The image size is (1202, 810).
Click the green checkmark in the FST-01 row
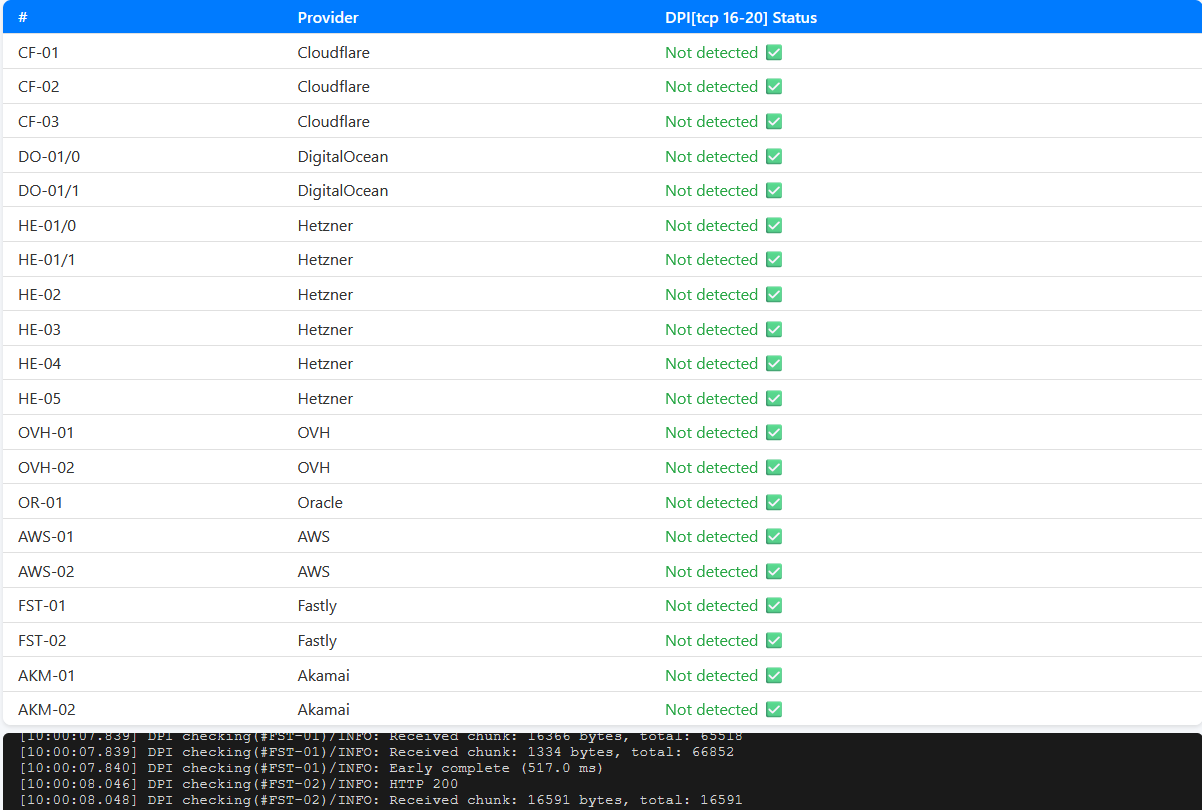click(773, 605)
